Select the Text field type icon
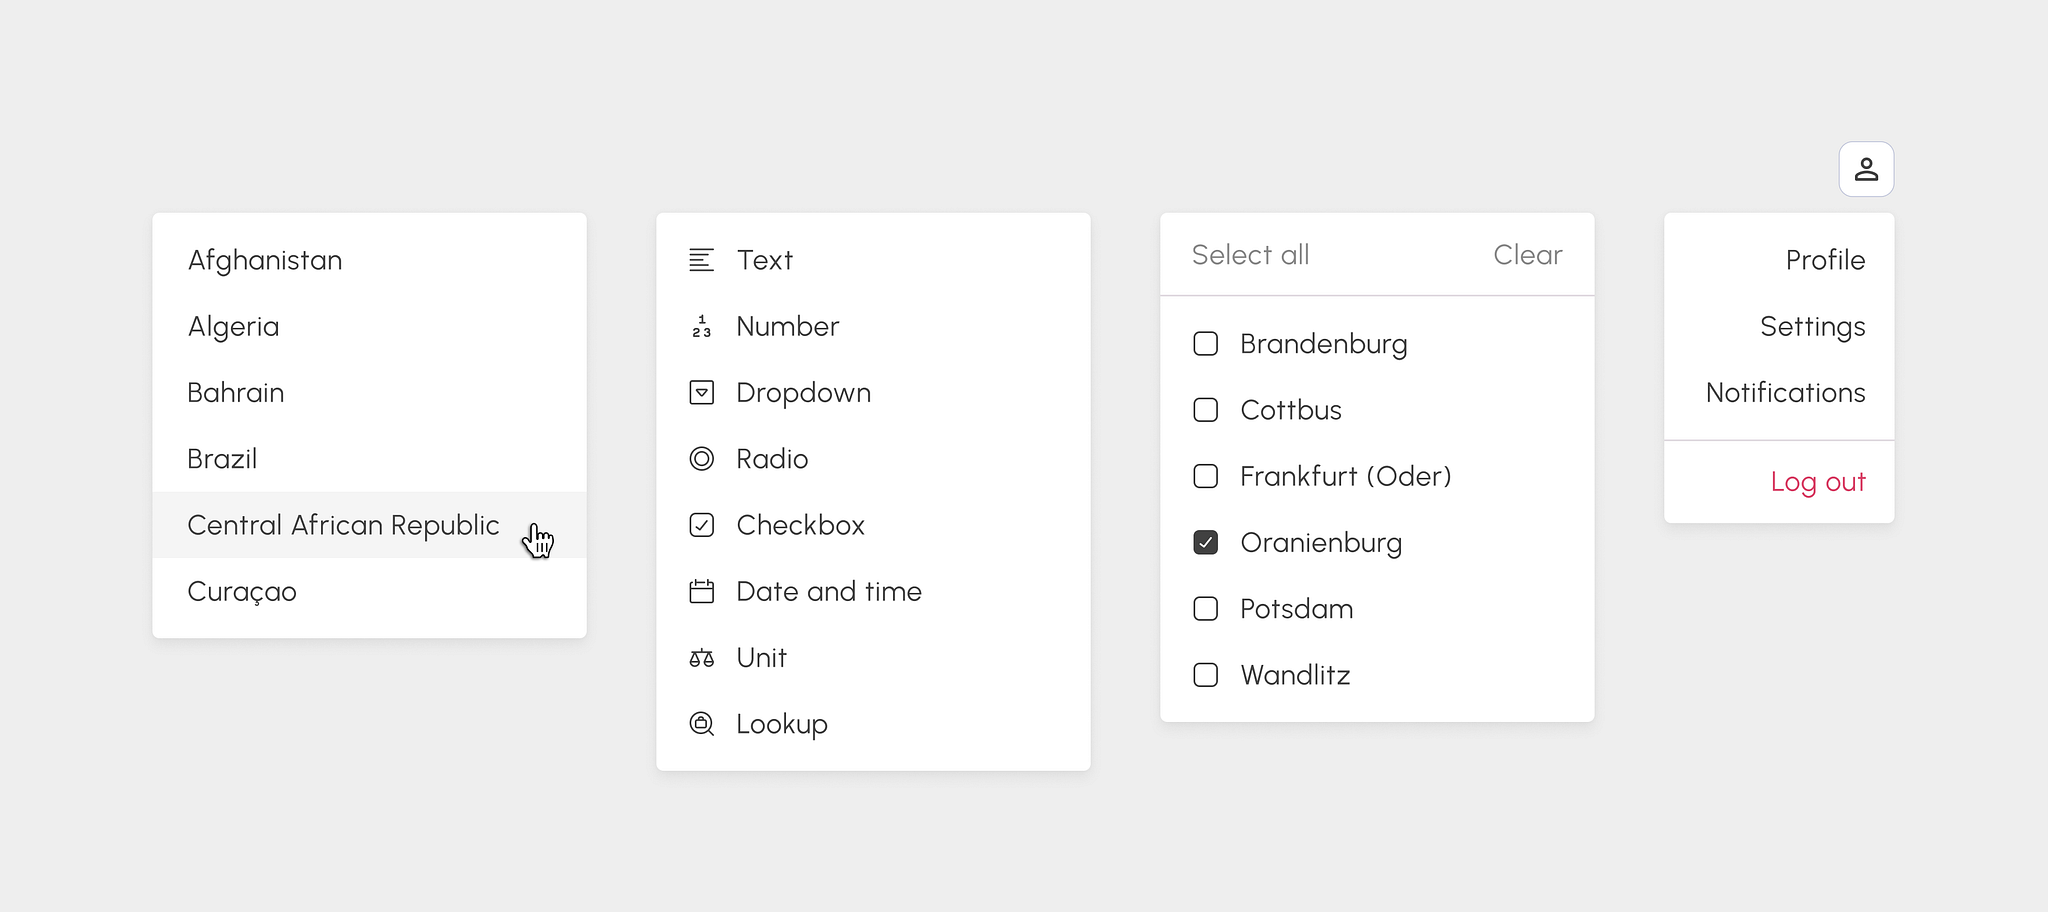Screen dimensions: 2048x912 click(x=702, y=259)
